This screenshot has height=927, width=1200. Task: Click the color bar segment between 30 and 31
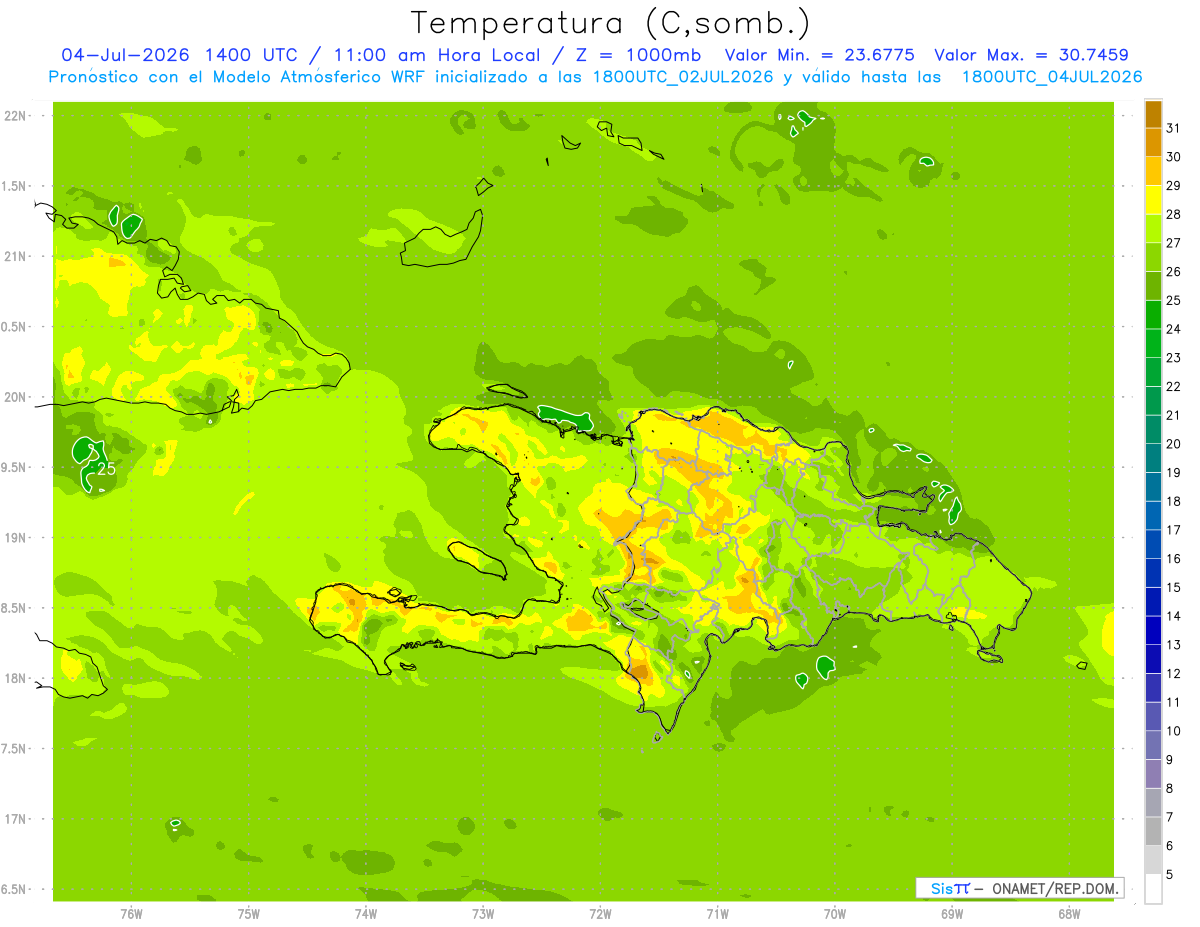[1153, 142]
